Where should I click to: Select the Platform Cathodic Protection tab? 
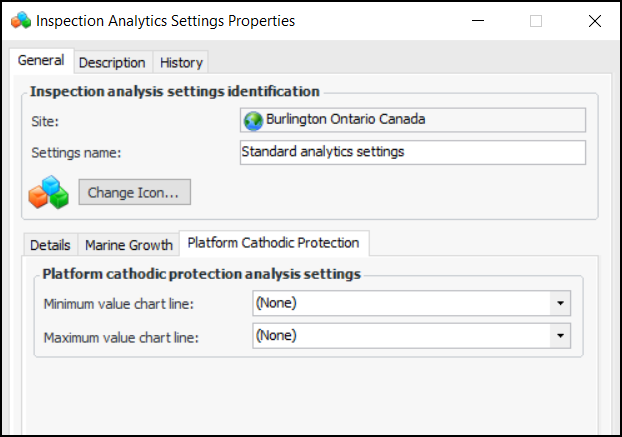pos(274,243)
